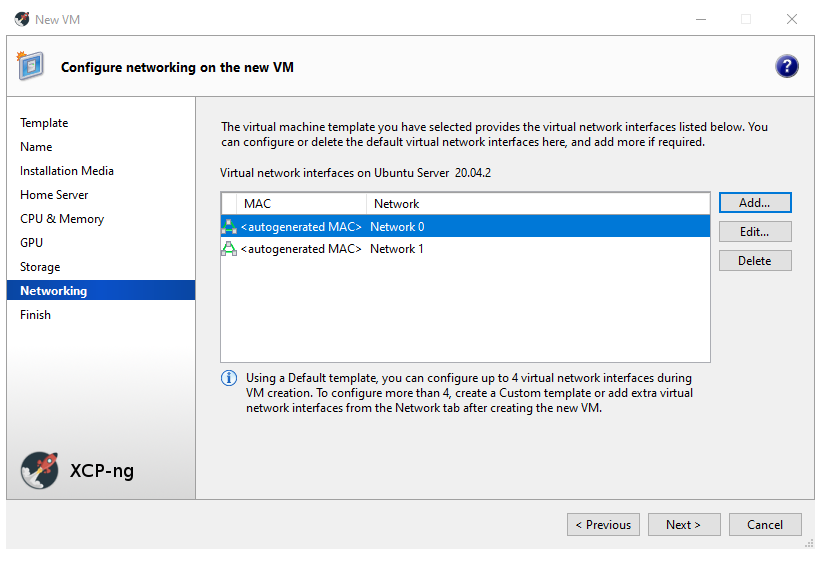
Task: Select the Finish step
Action: pos(35,315)
